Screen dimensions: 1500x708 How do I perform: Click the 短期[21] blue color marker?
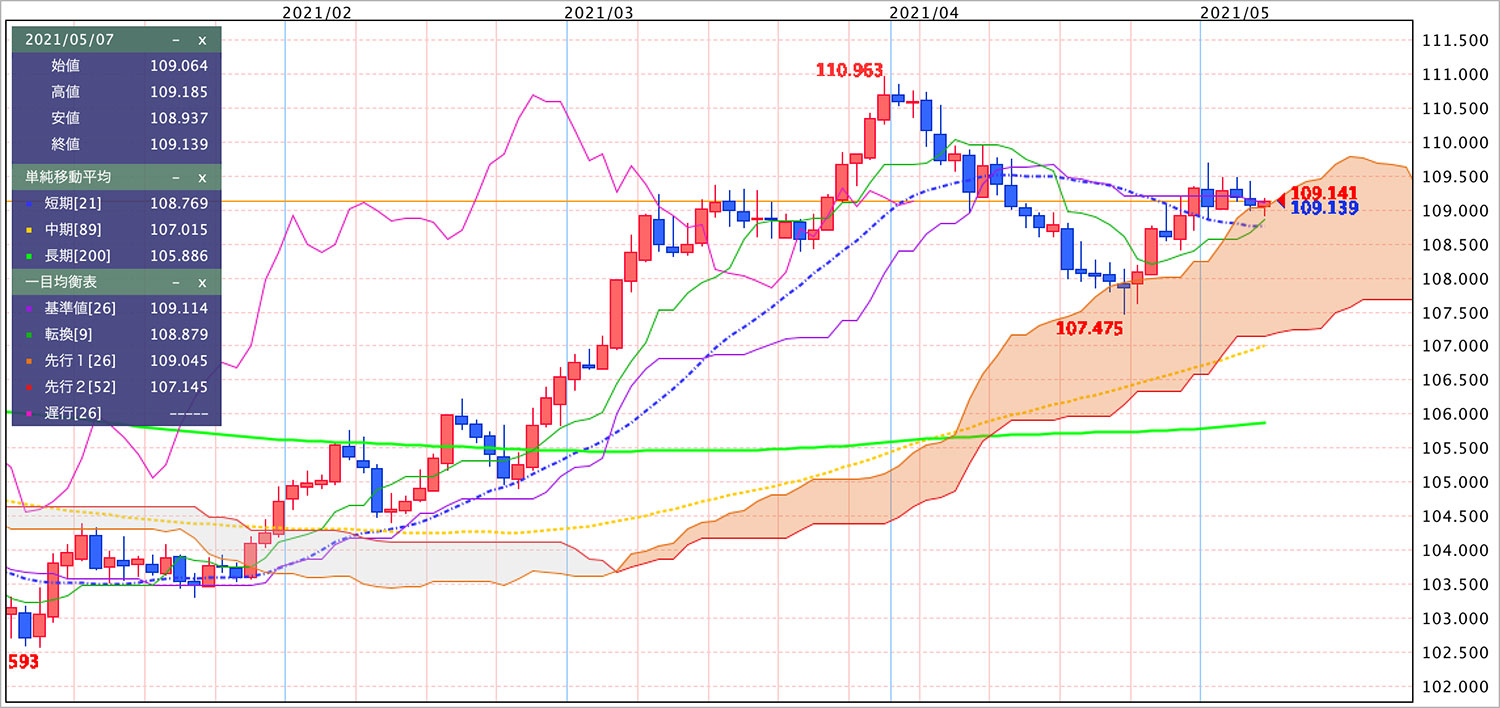click(x=30, y=204)
